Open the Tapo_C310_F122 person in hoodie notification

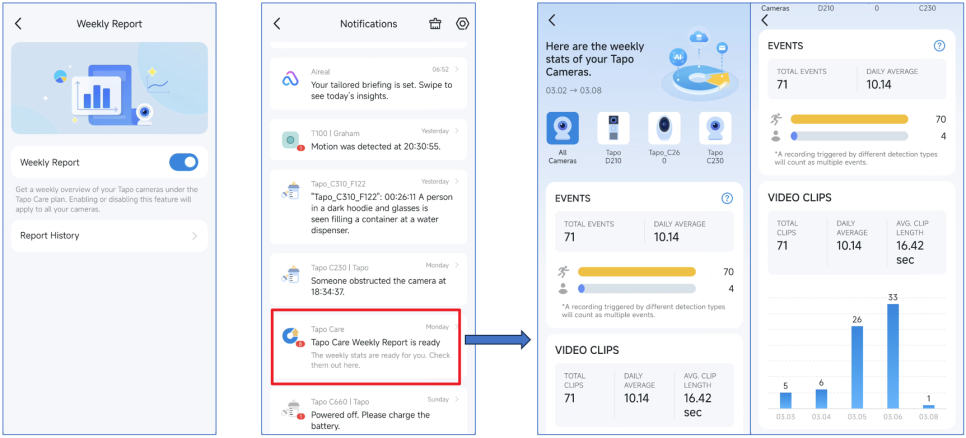[368, 207]
